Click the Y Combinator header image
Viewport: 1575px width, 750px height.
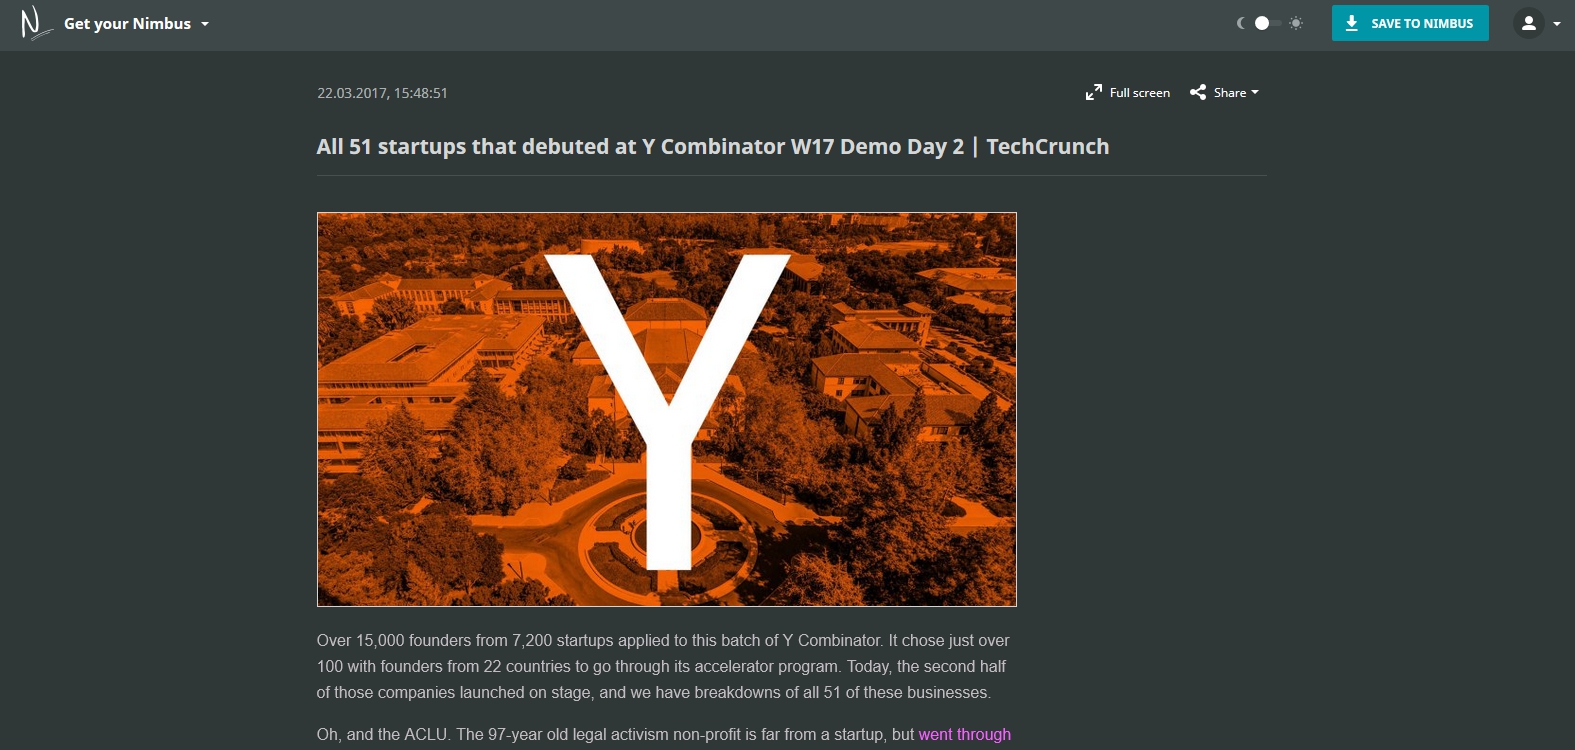[667, 409]
